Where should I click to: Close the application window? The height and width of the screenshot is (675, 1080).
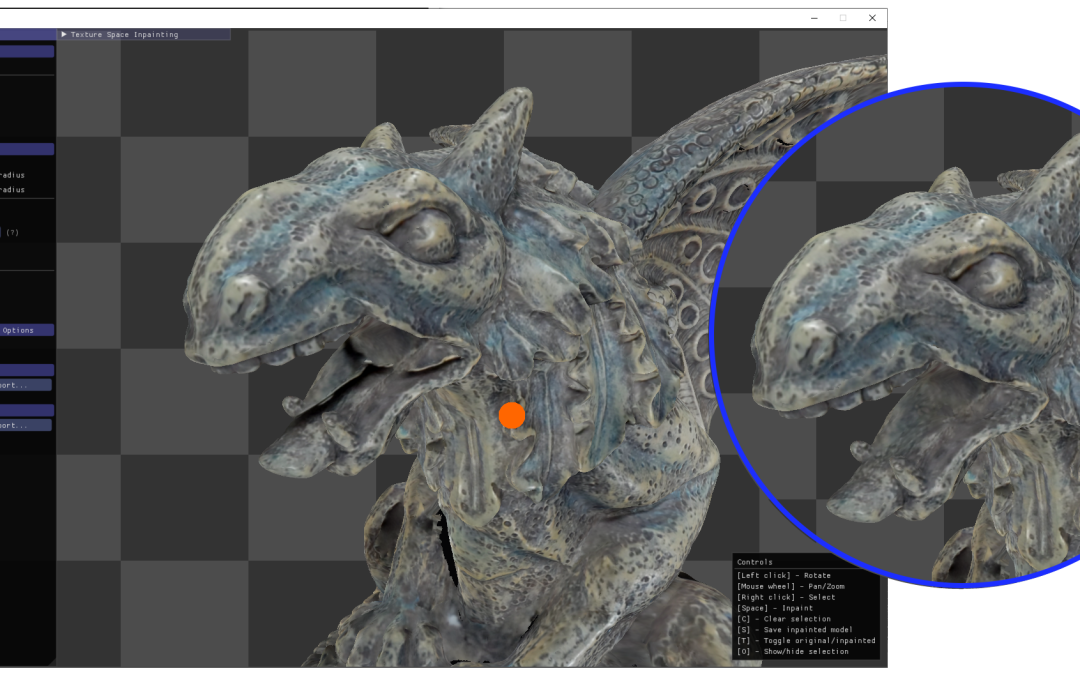tap(872, 18)
